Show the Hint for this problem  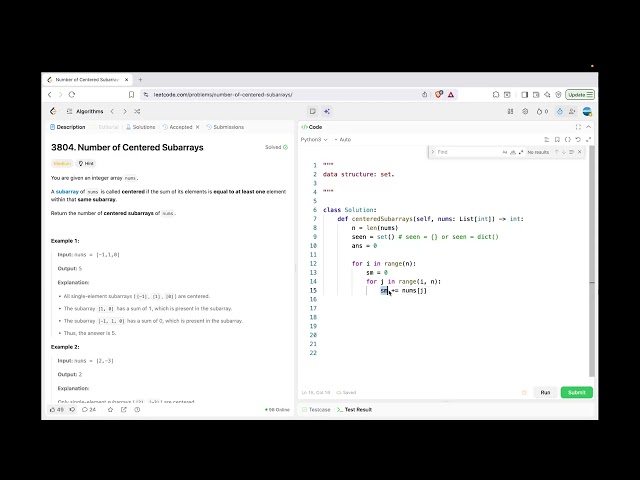click(x=86, y=163)
